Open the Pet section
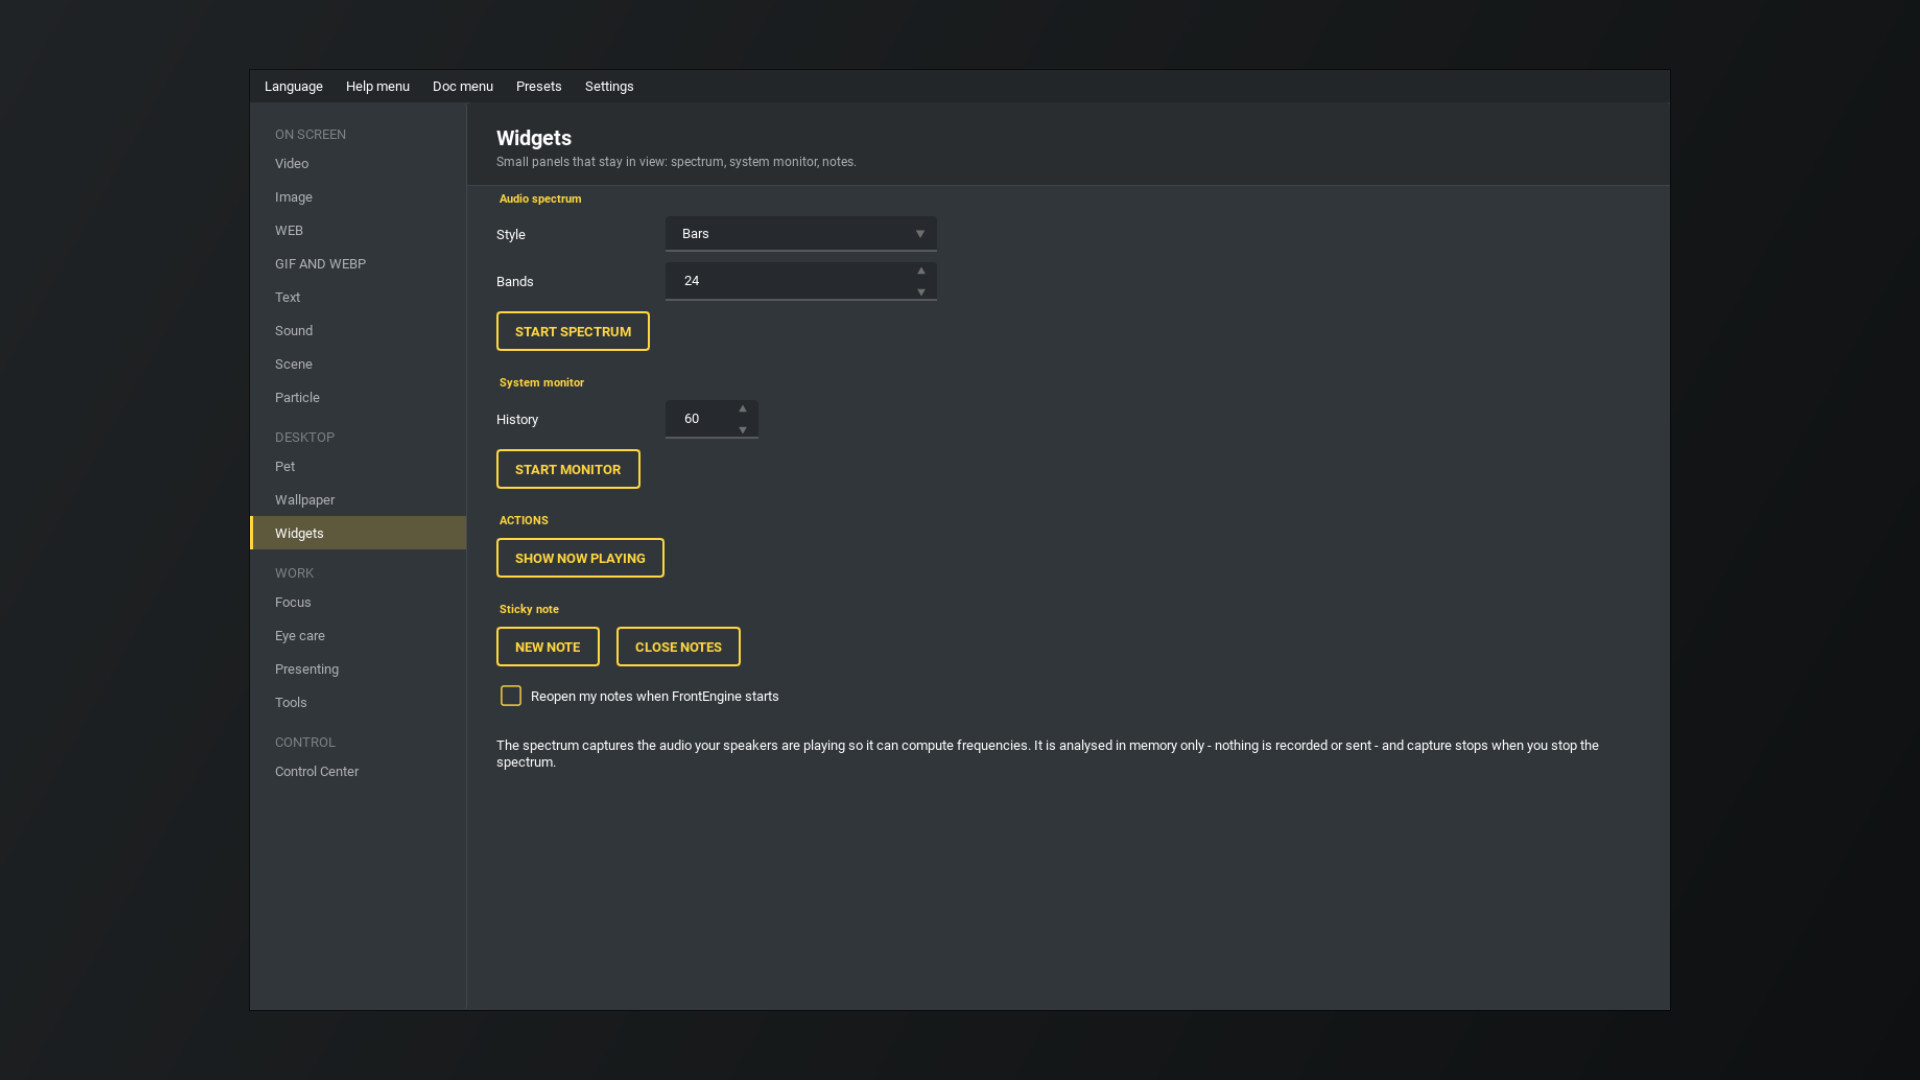 tap(358, 466)
